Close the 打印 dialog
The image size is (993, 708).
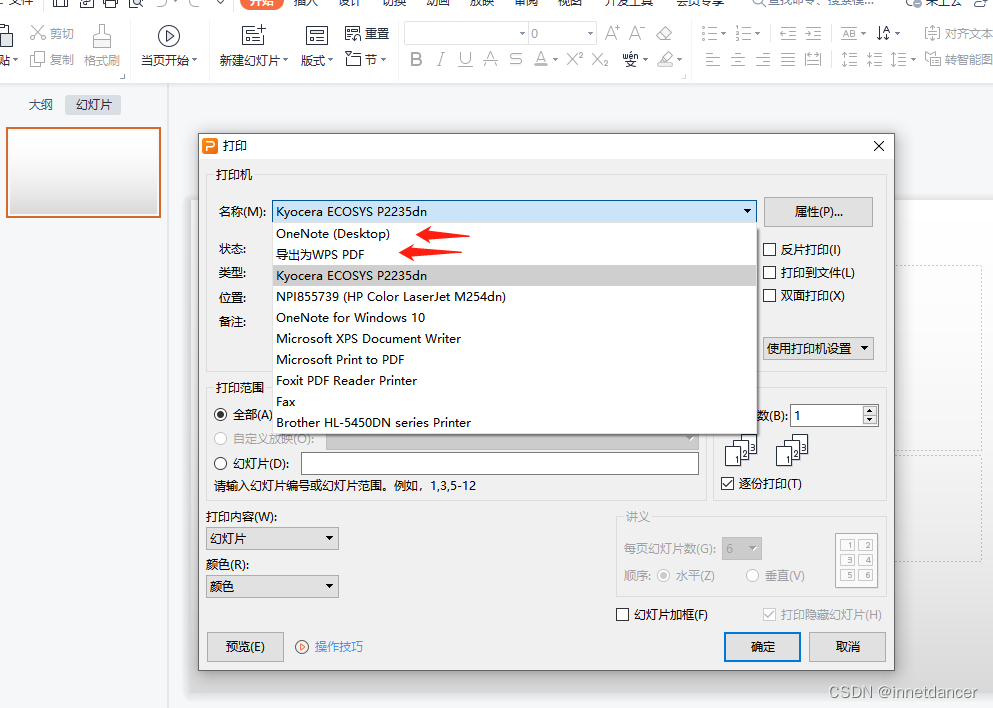[x=878, y=146]
